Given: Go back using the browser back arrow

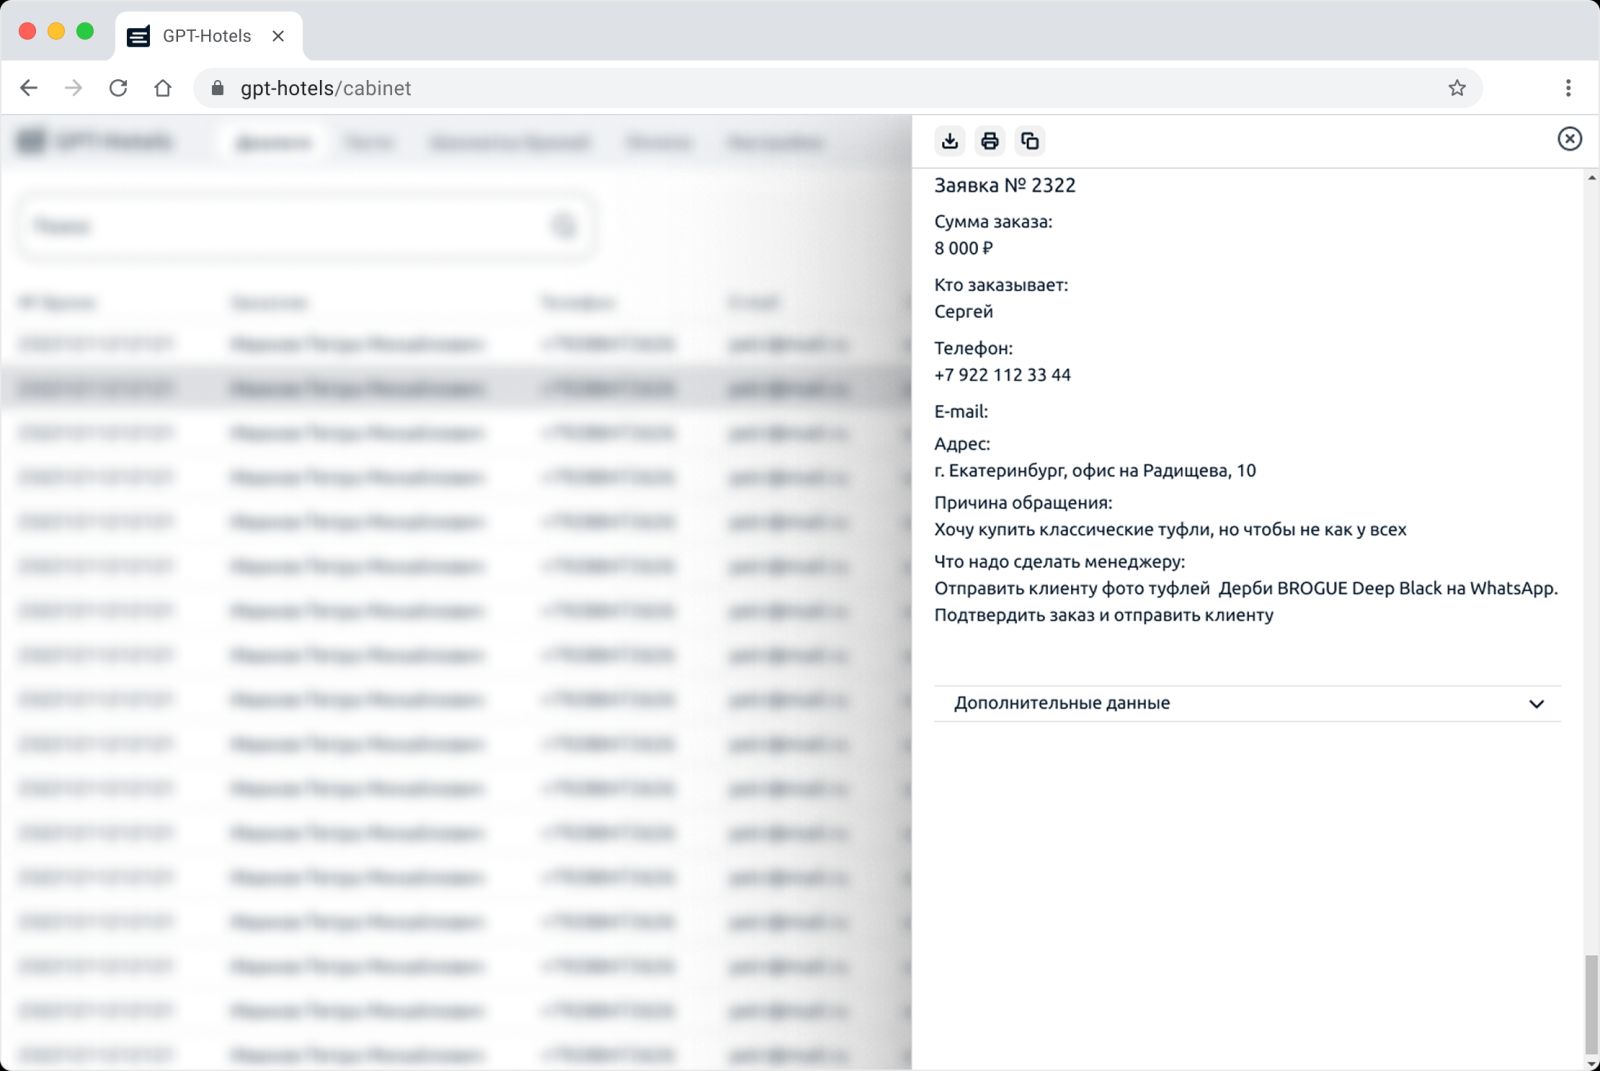Looking at the screenshot, I should coord(29,88).
